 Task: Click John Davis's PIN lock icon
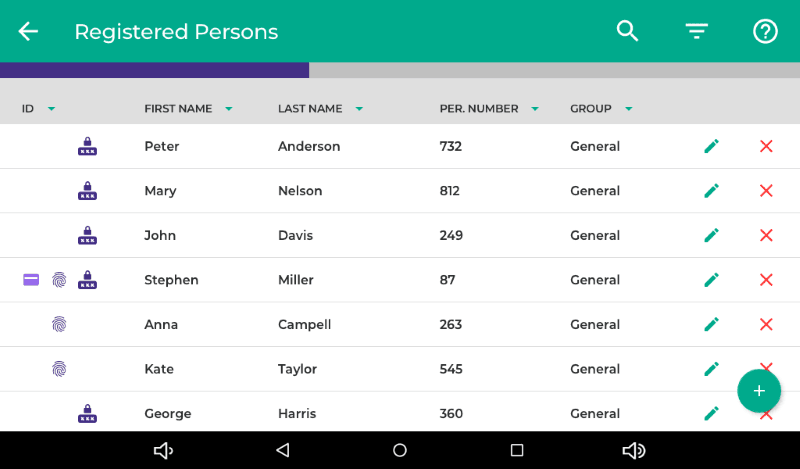(x=87, y=236)
